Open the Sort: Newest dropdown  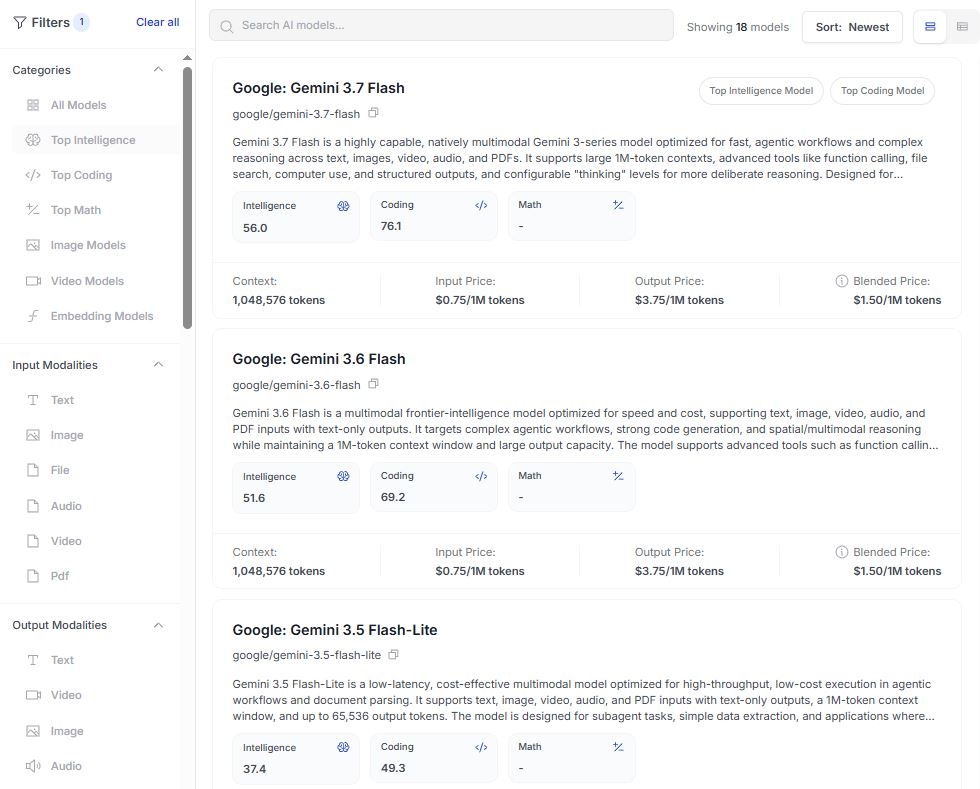coord(852,27)
